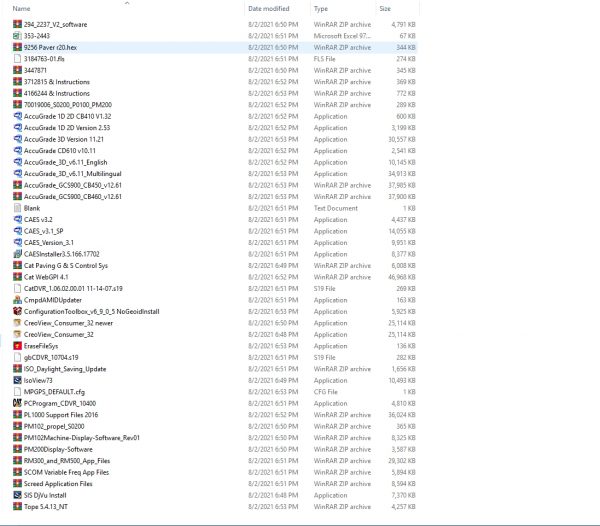Click the CFG File type cell
Image resolution: width=600 pixels, height=526 pixels.
coord(325,391)
